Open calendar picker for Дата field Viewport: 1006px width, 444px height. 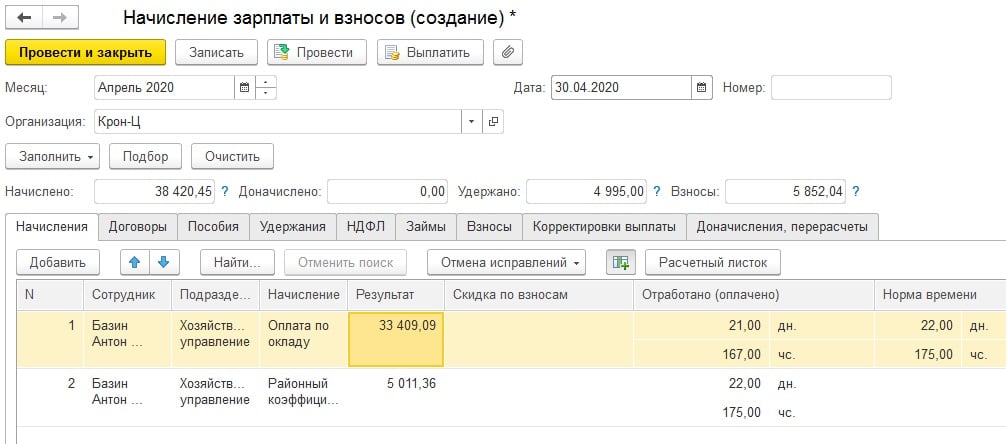click(x=701, y=88)
